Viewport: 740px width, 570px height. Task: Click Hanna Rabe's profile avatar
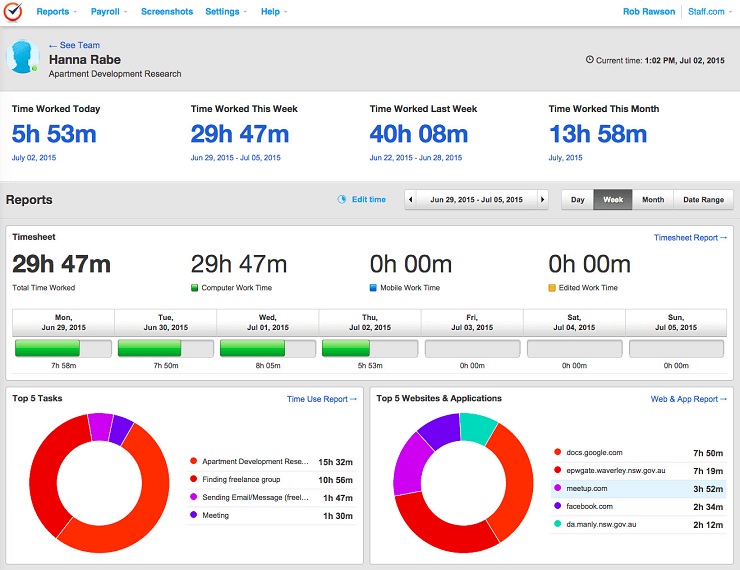23,57
